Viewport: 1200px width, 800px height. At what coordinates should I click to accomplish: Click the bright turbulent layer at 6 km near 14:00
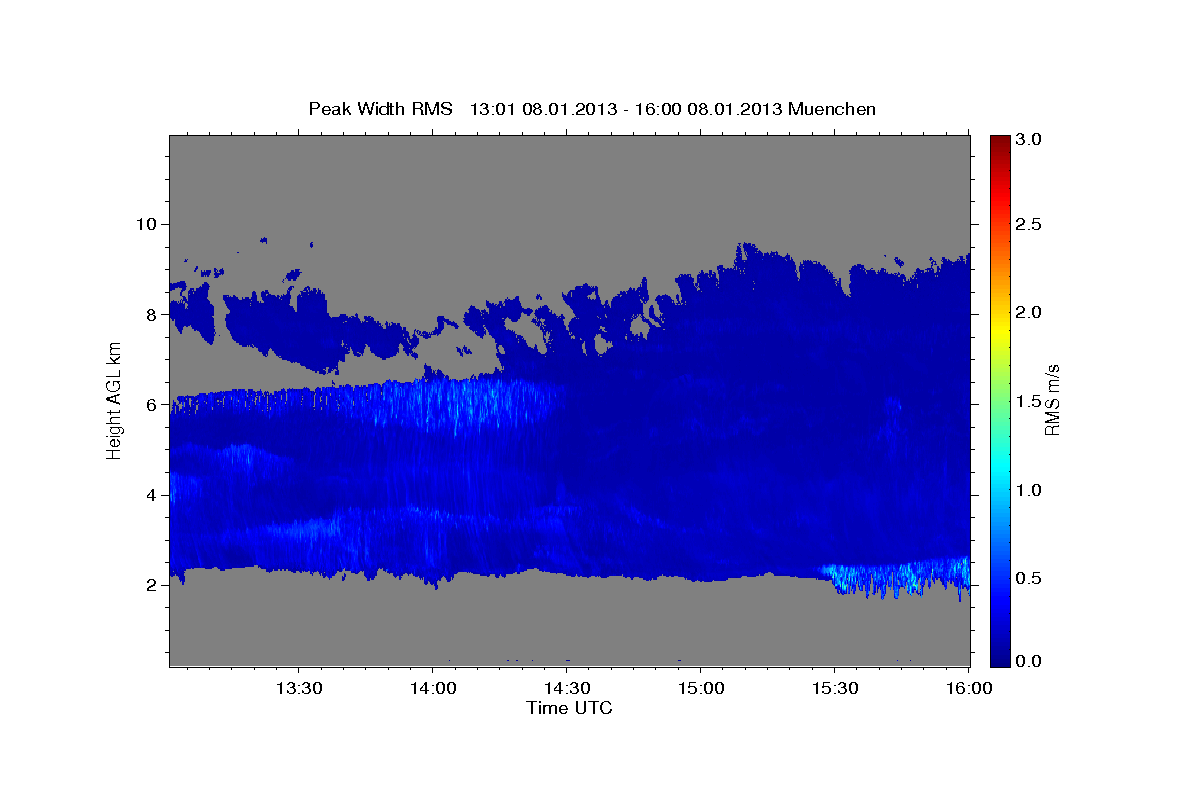[x=460, y=403]
